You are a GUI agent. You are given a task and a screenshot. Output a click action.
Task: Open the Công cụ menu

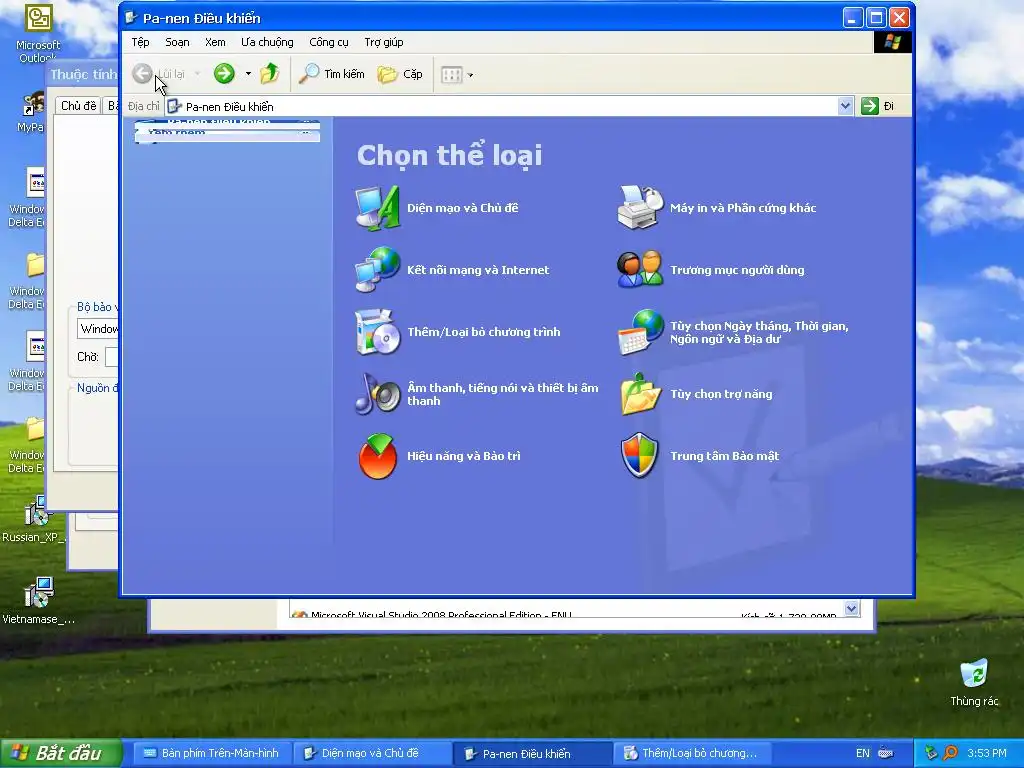pos(328,42)
